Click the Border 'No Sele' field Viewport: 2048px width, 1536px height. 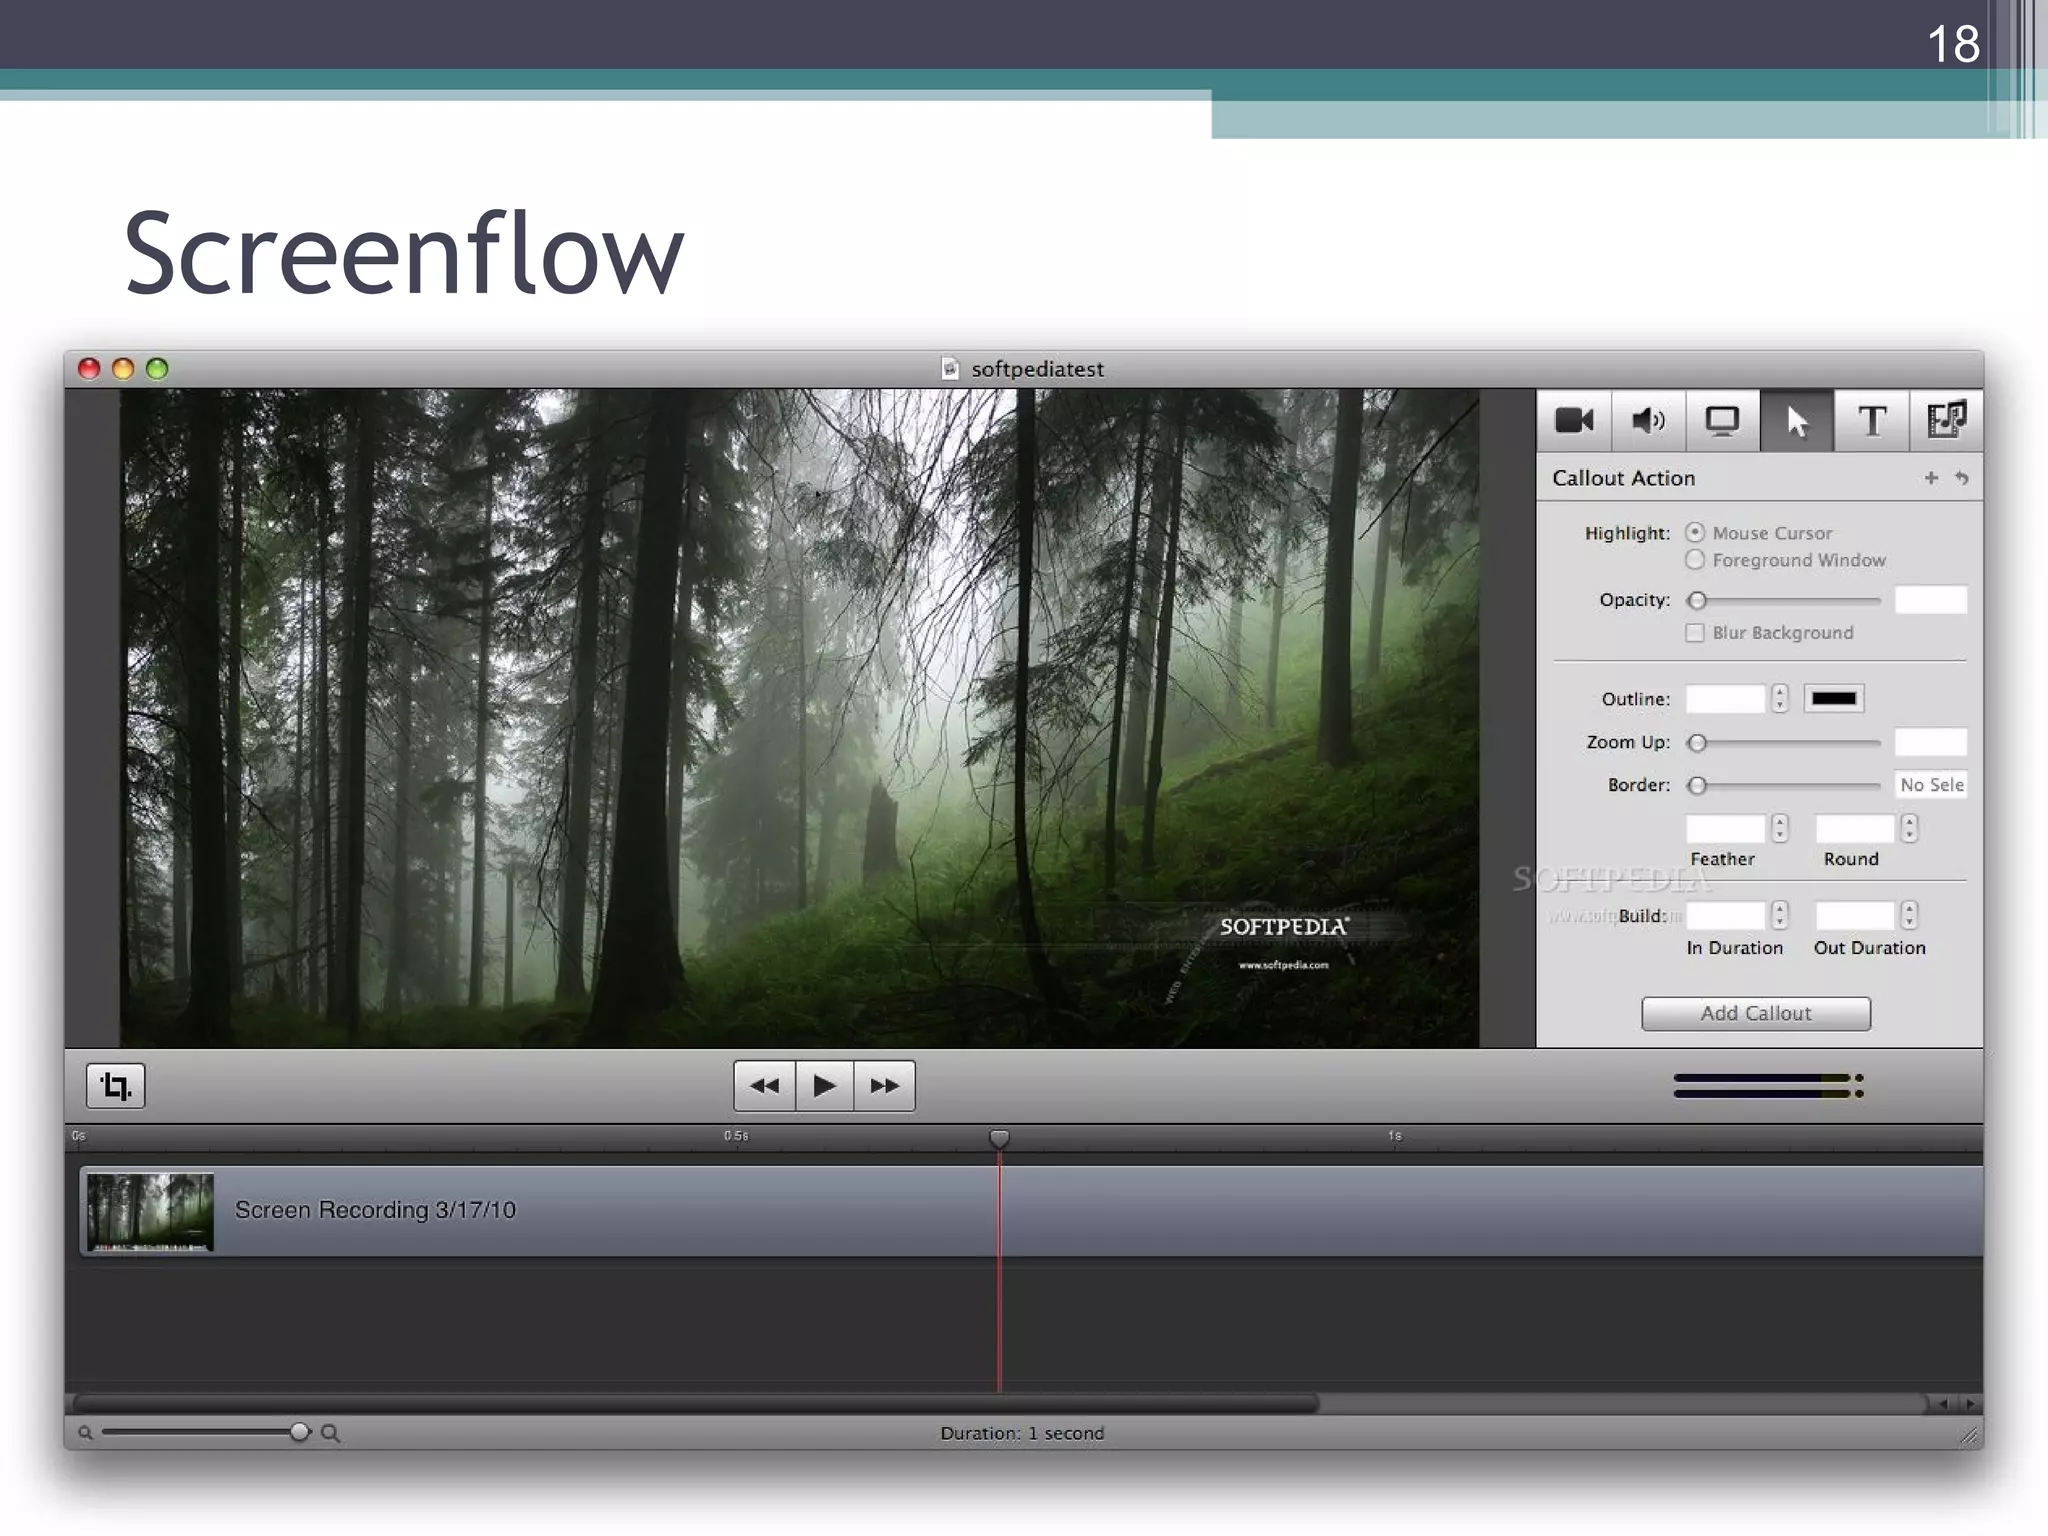[1930, 785]
